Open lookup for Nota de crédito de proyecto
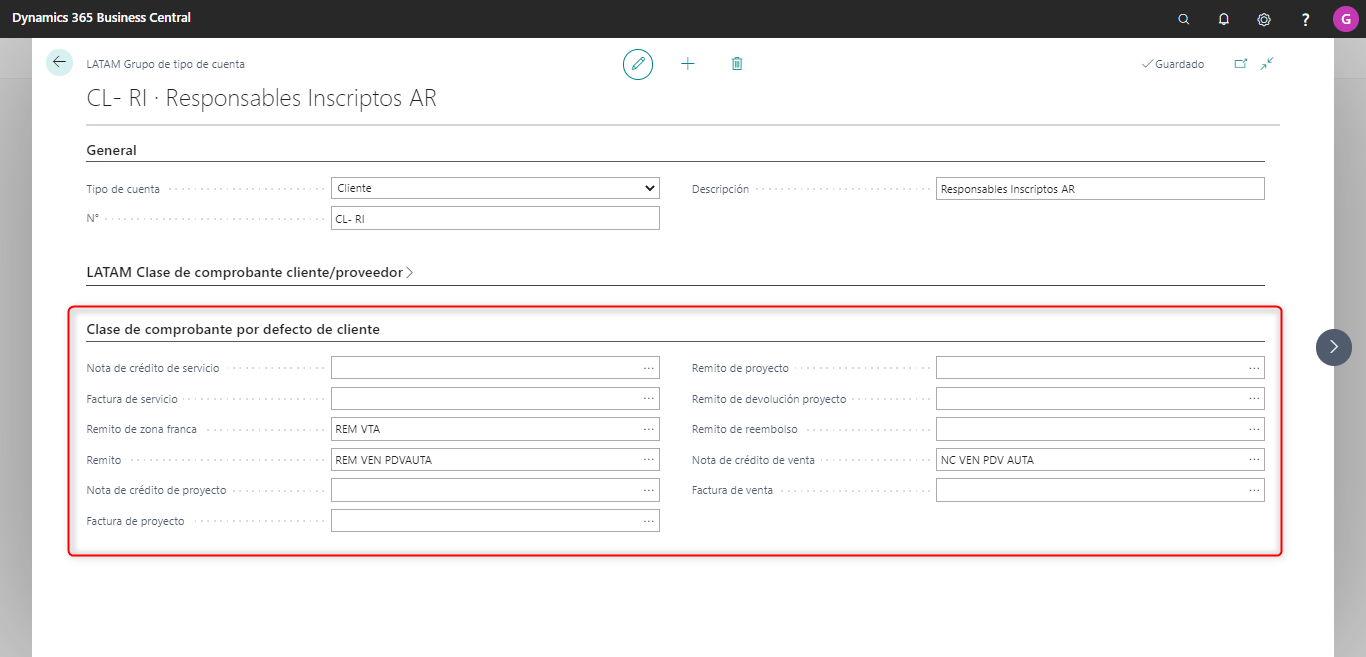The width and height of the screenshot is (1366, 657). click(x=649, y=490)
